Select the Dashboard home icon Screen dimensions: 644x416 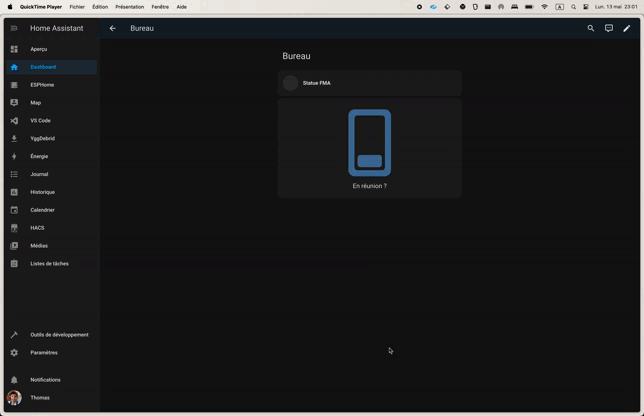pyautogui.click(x=14, y=67)
